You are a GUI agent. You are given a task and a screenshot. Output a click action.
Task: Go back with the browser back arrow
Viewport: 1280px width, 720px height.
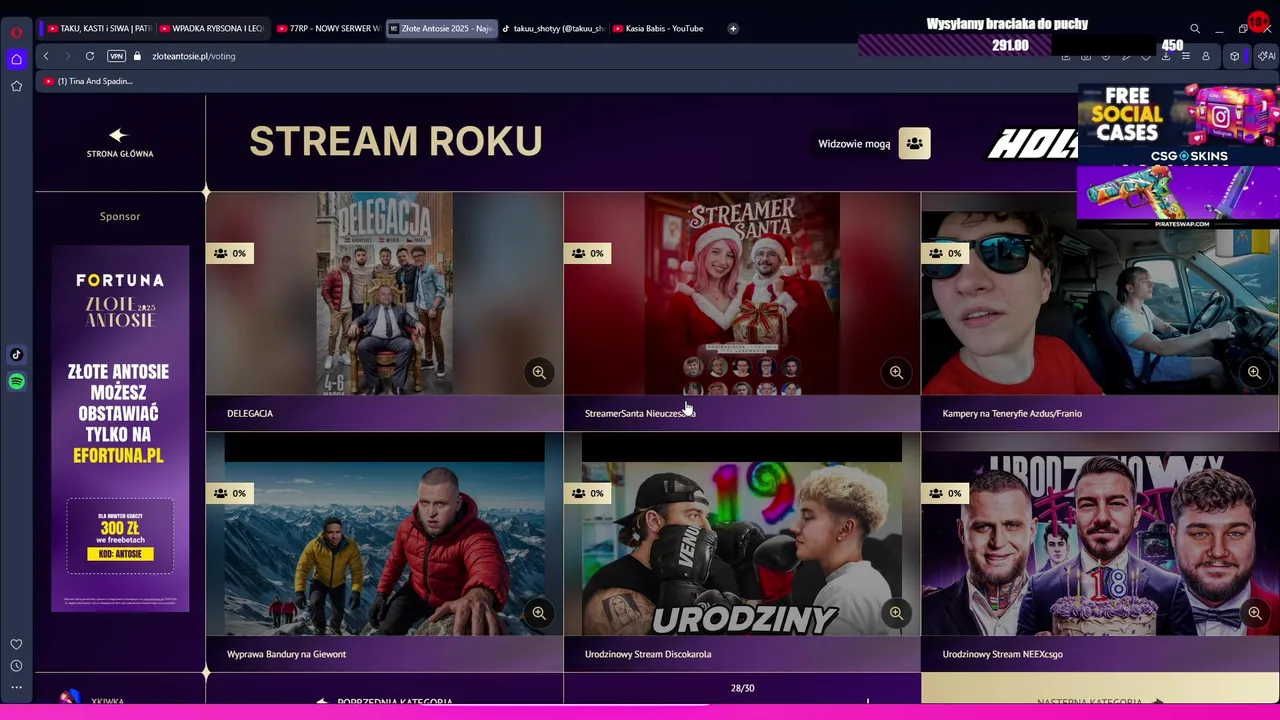(x=46, y=56)
